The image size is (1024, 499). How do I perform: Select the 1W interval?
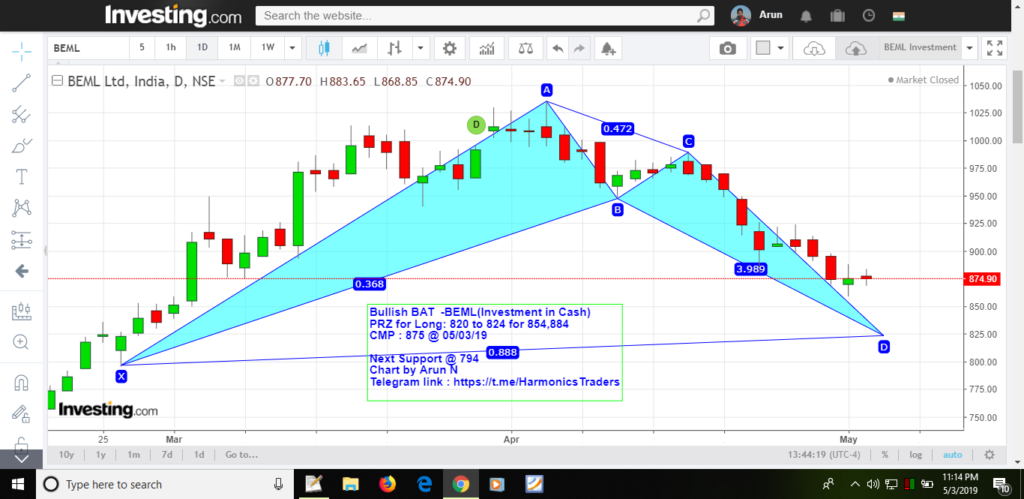click(268, 48)
